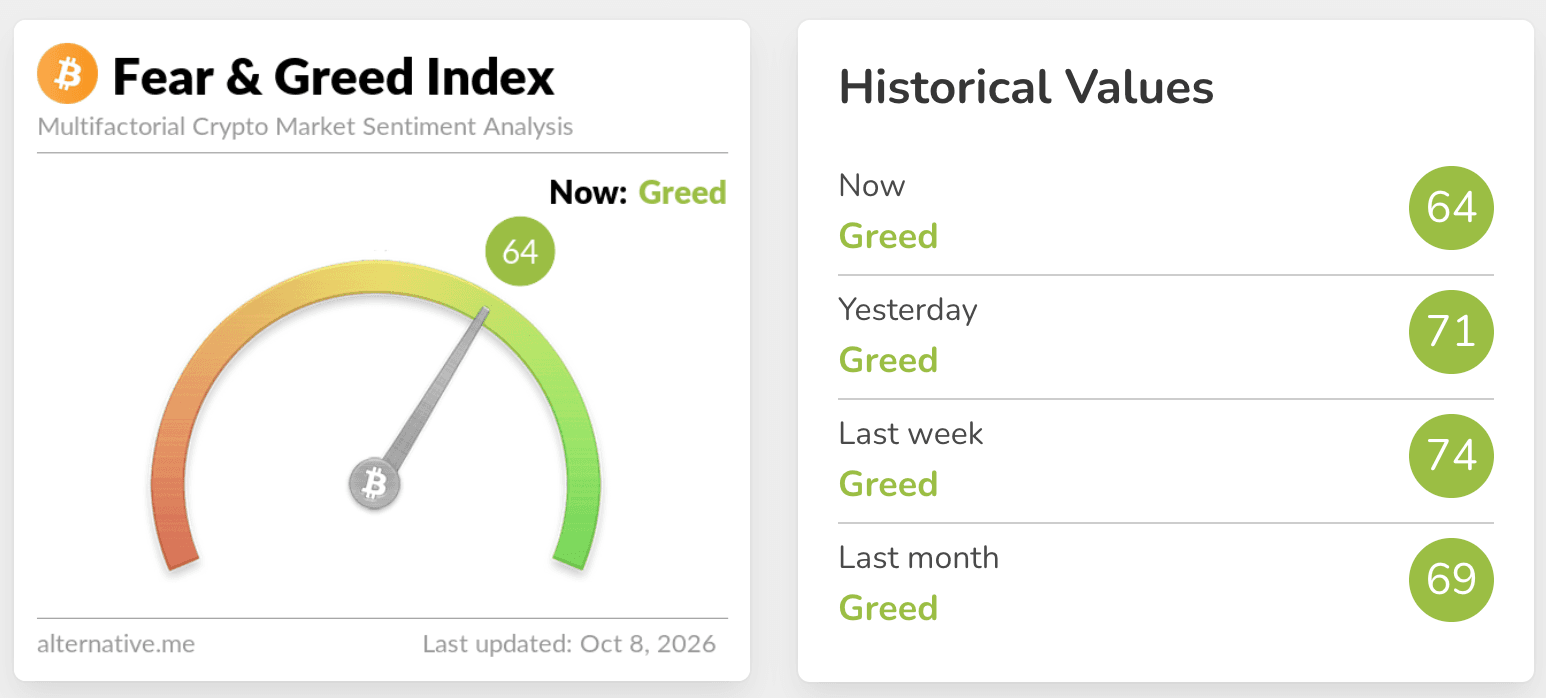Image resolution: width=1546 pixels, height=698 pixels.
Task: Click the Historical Values heading
Action: [1026, 87]
